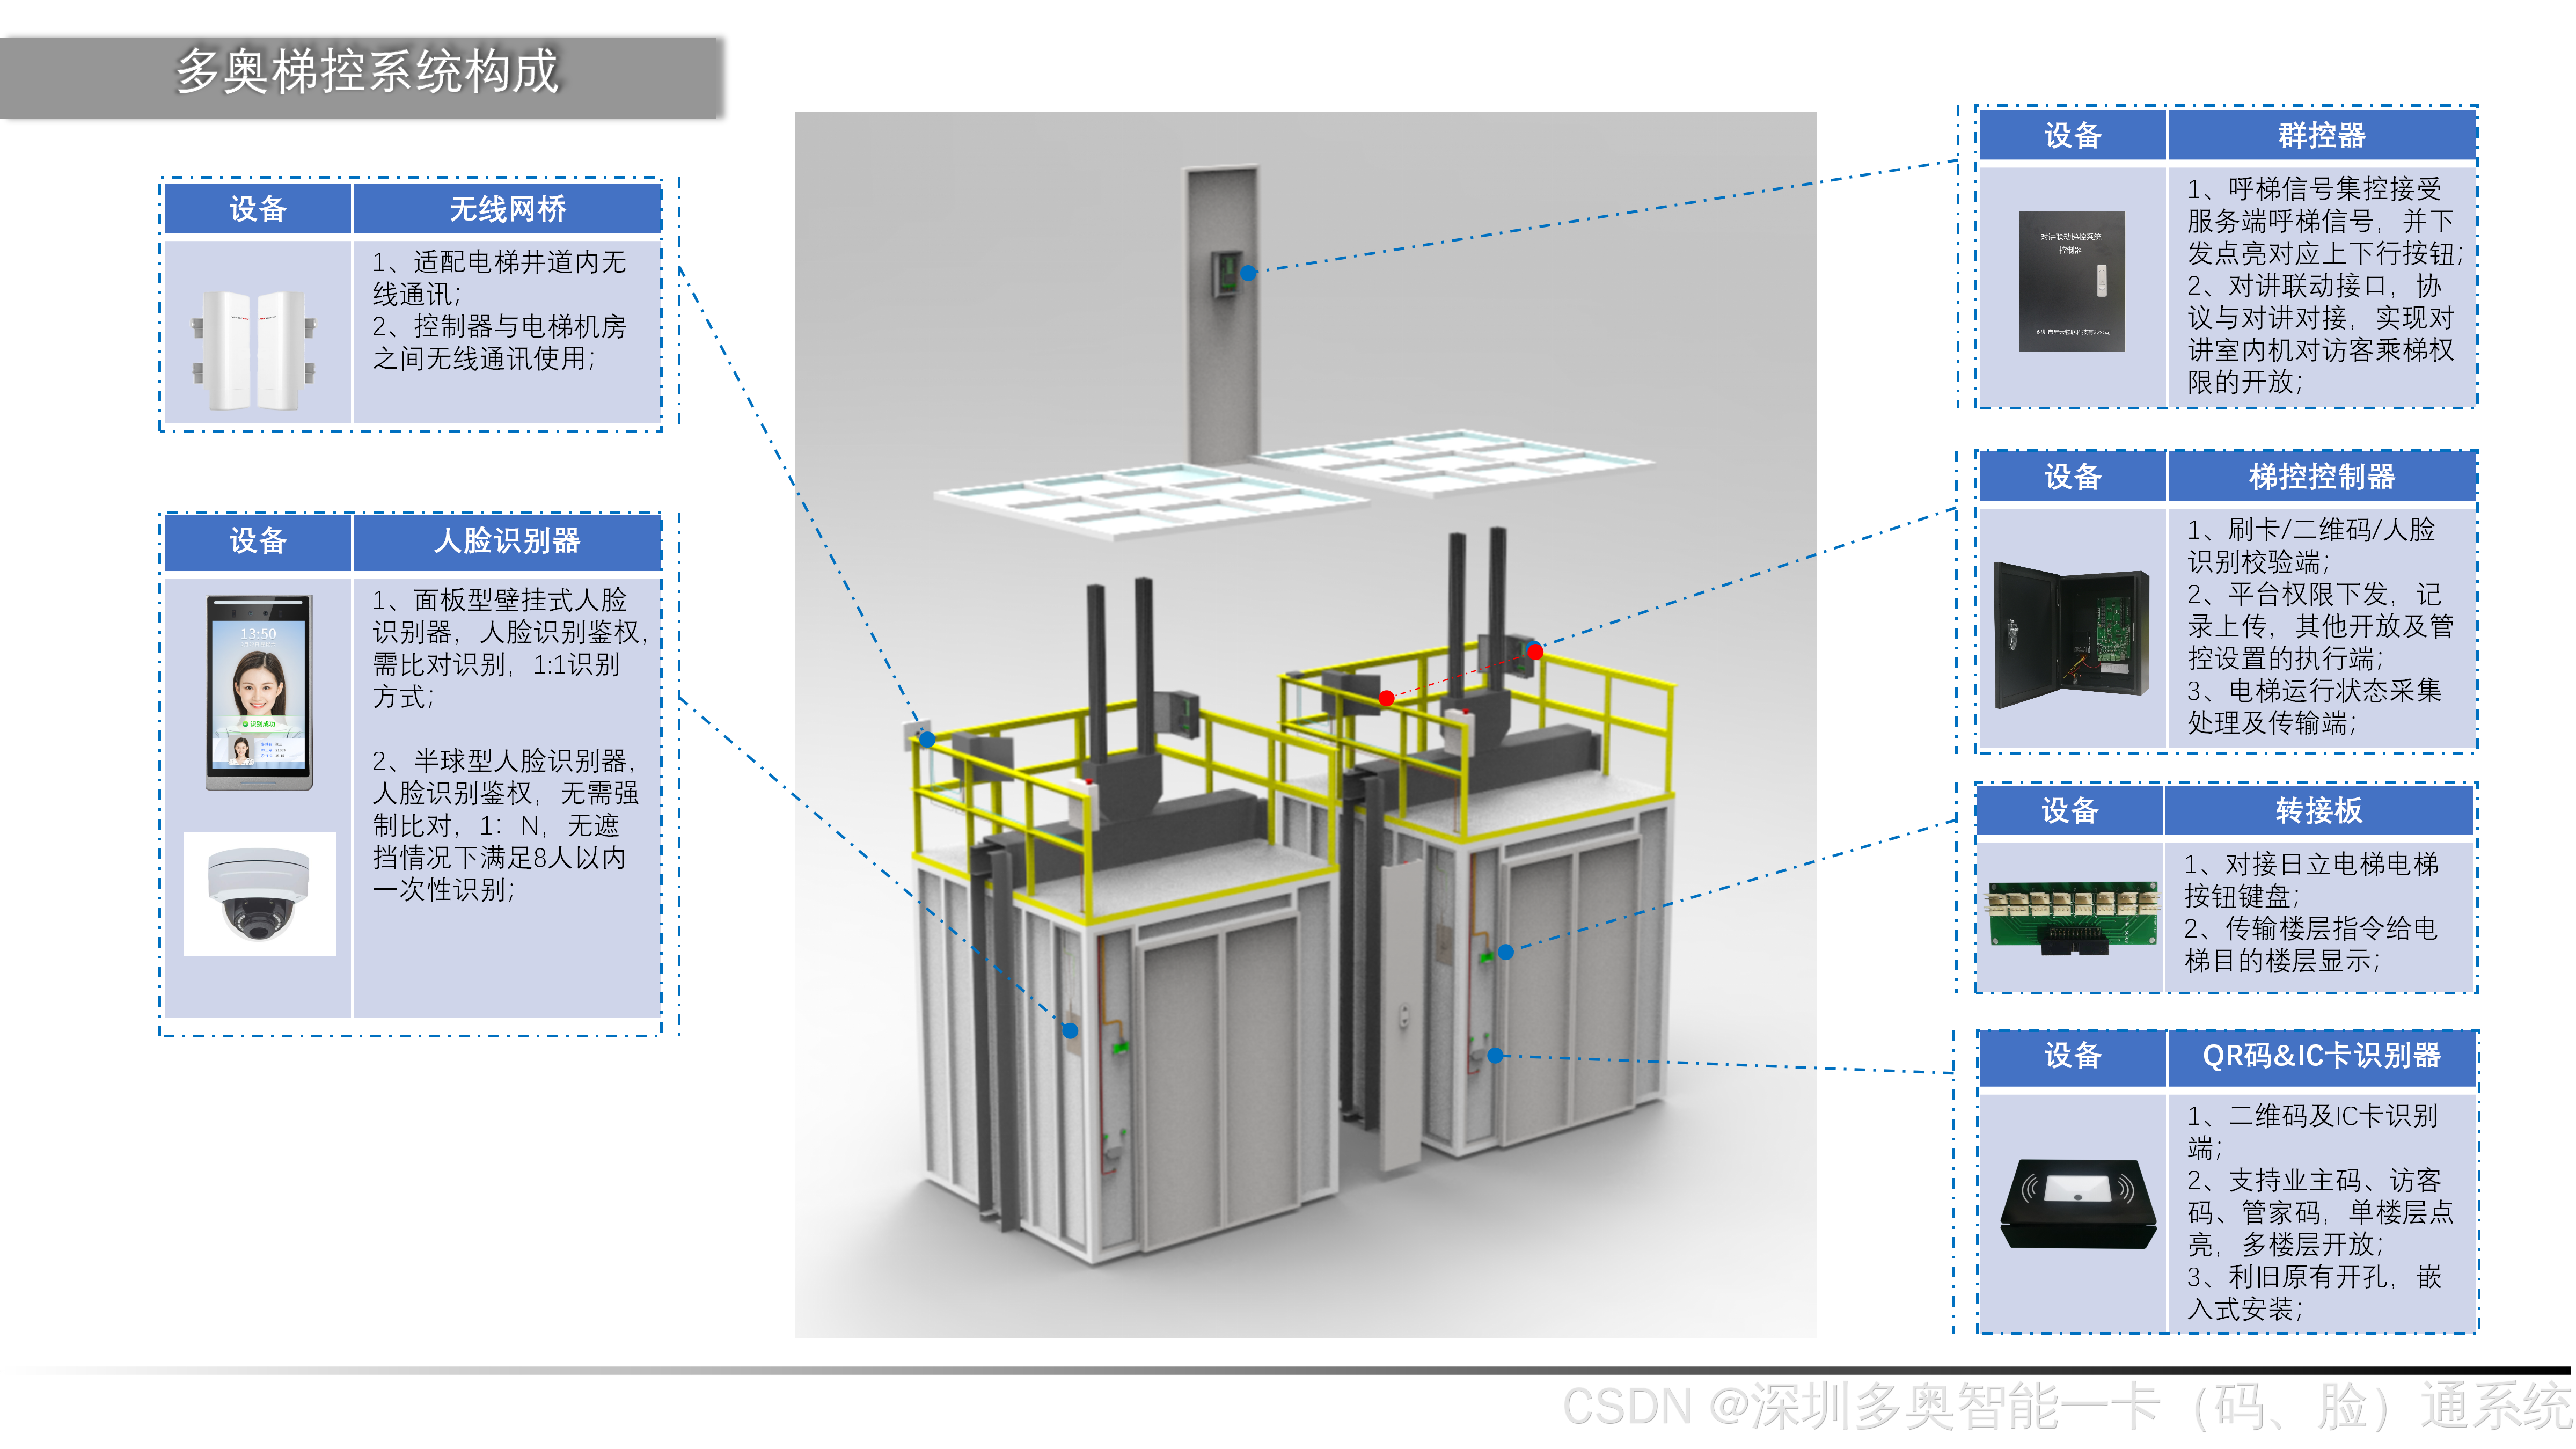The image size is (2576, 1449).
Task: Click the blue dot at left elevator railing corner
Action: pyautogui.click(x=927, y=739)
